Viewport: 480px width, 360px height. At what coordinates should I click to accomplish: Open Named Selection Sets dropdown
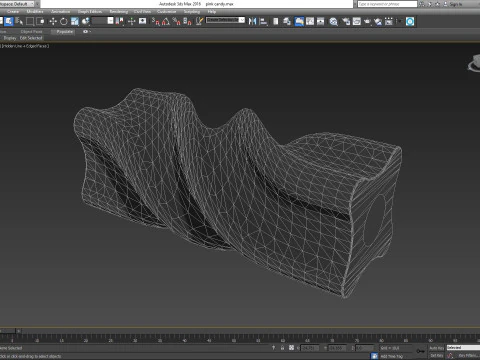click(x=225, y=20)
